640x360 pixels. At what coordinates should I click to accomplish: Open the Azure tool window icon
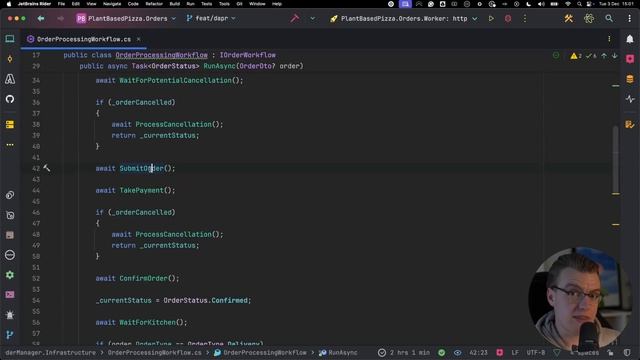10,79
